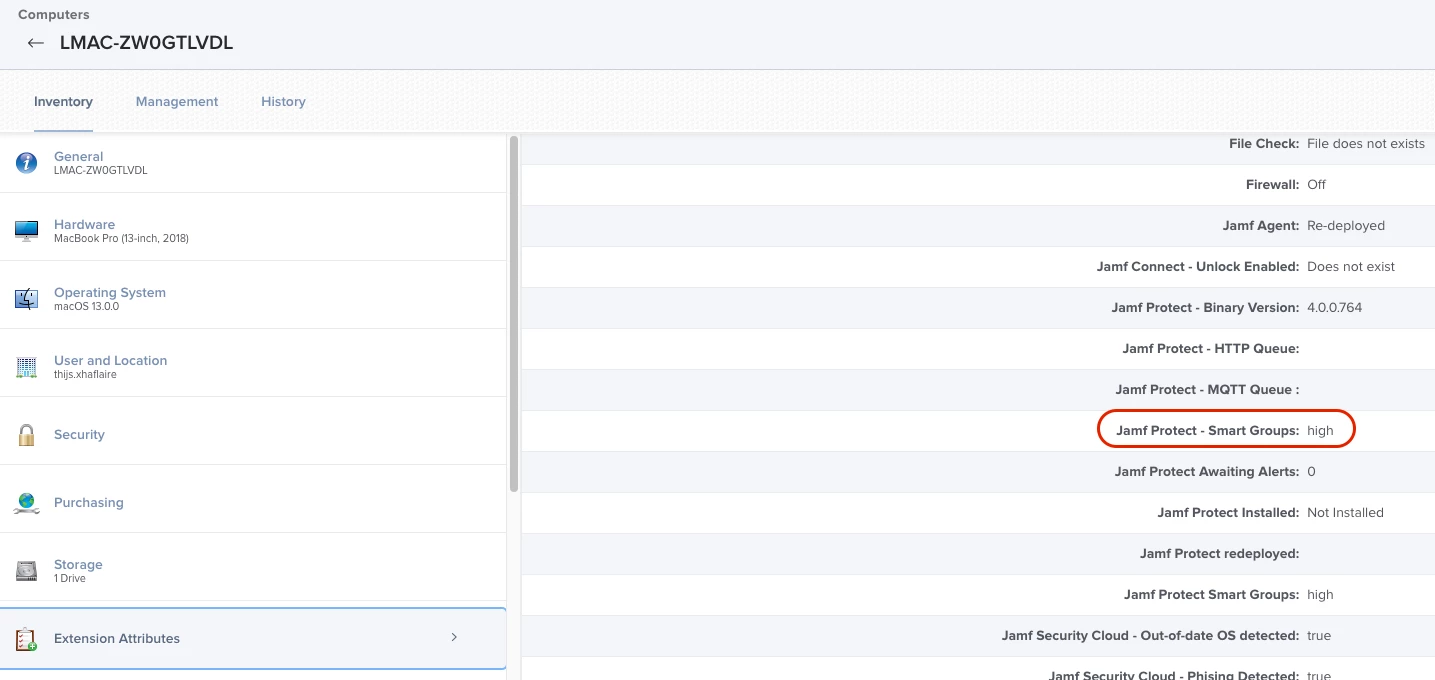This screenshot has height=680, width=1435.
Task: Click 'Jamf Protect redeployed:' label
Action: point(1220,554)
